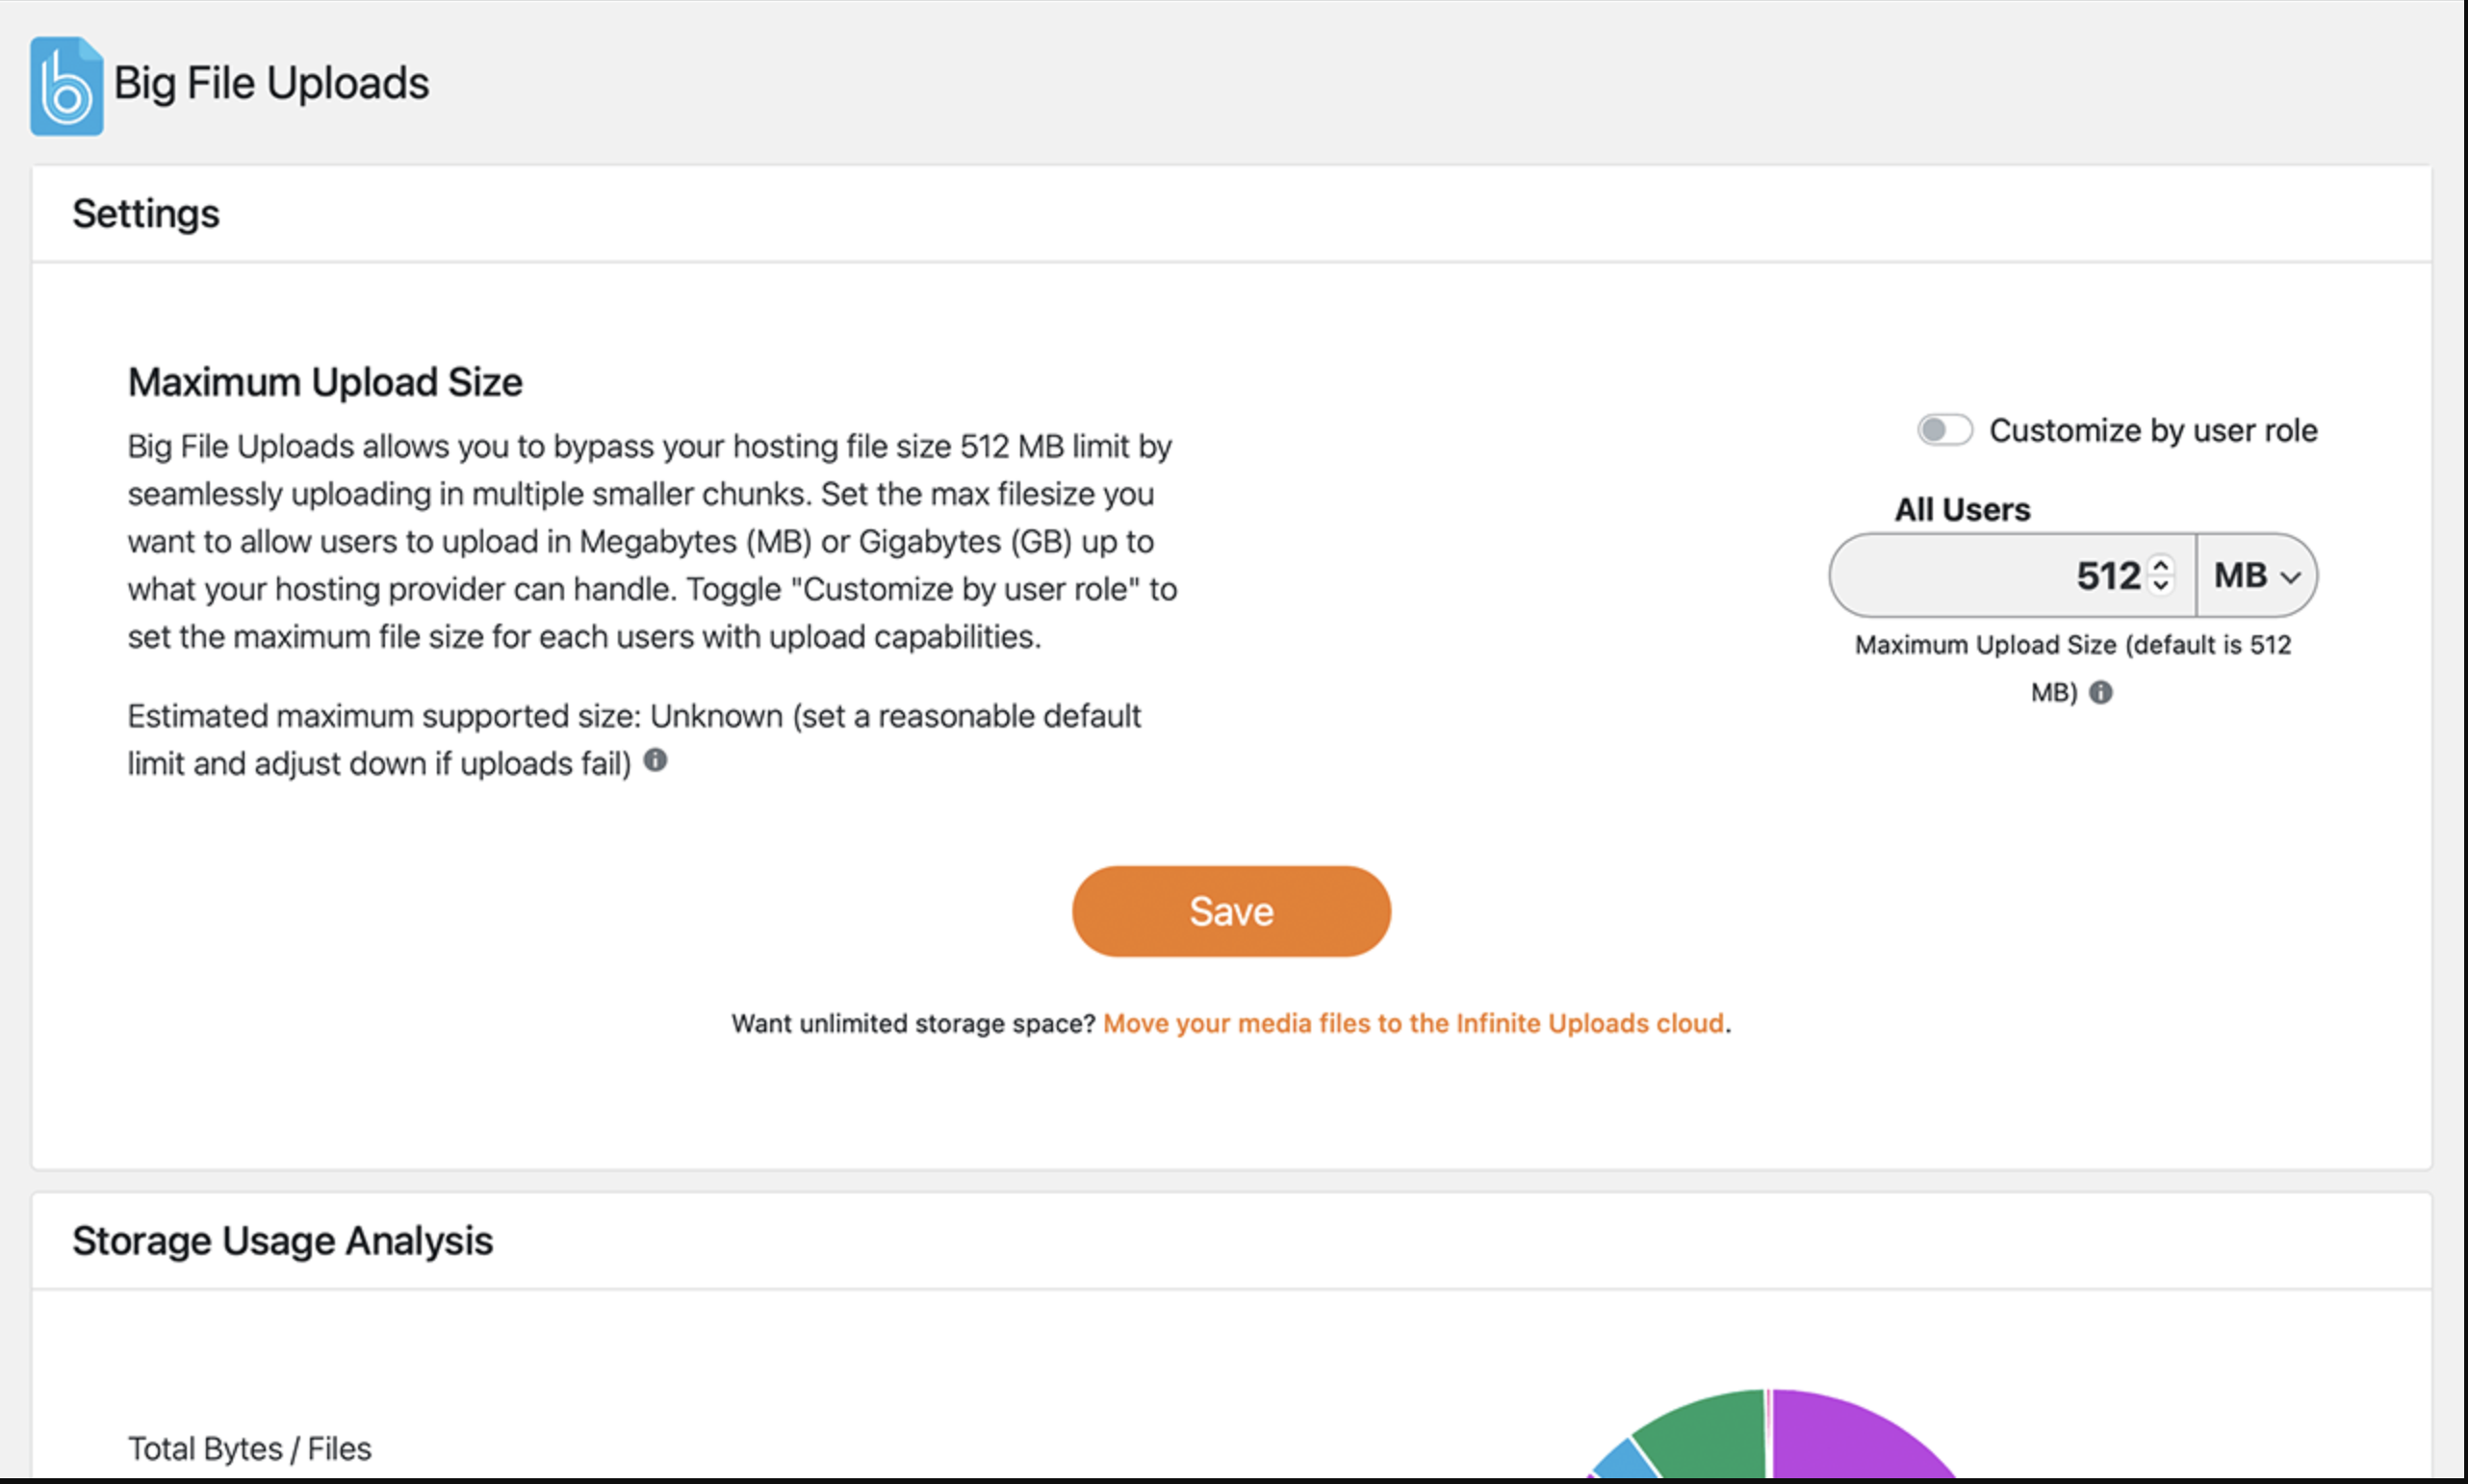Image resolution: width=2468 pixels, height=1484 pixels.
Task: Select the green pie chart segment
Action: pos(1710,1430)
